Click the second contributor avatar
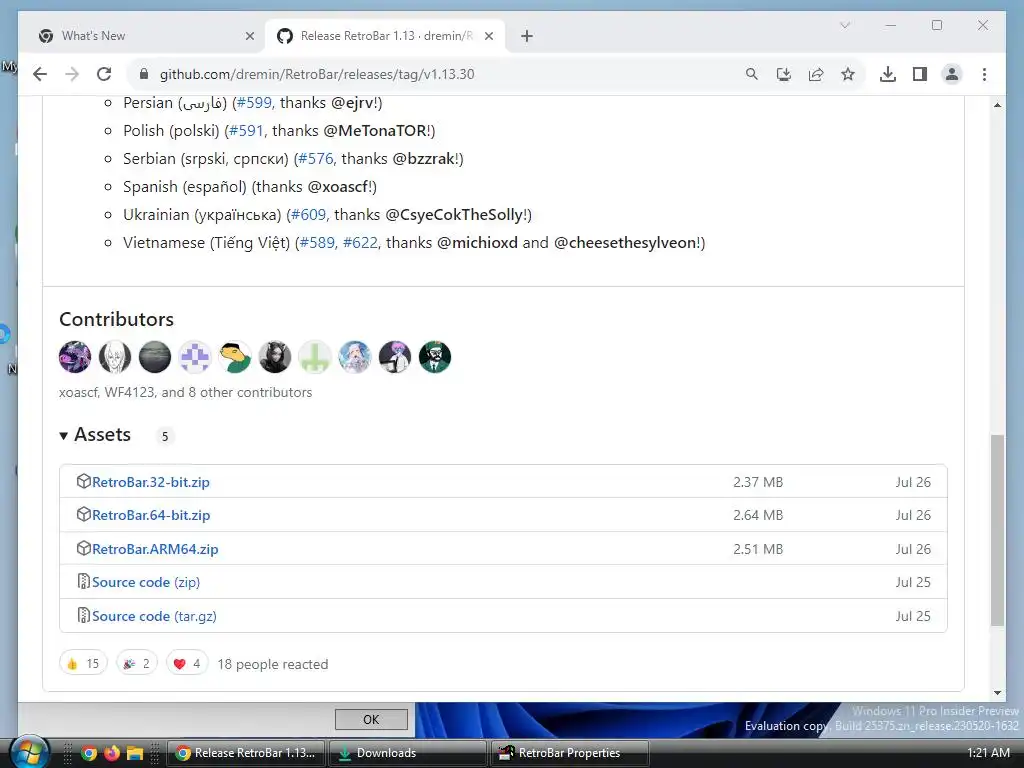Viewport: 1024px width, 768px height. click(x=115, y=357)
